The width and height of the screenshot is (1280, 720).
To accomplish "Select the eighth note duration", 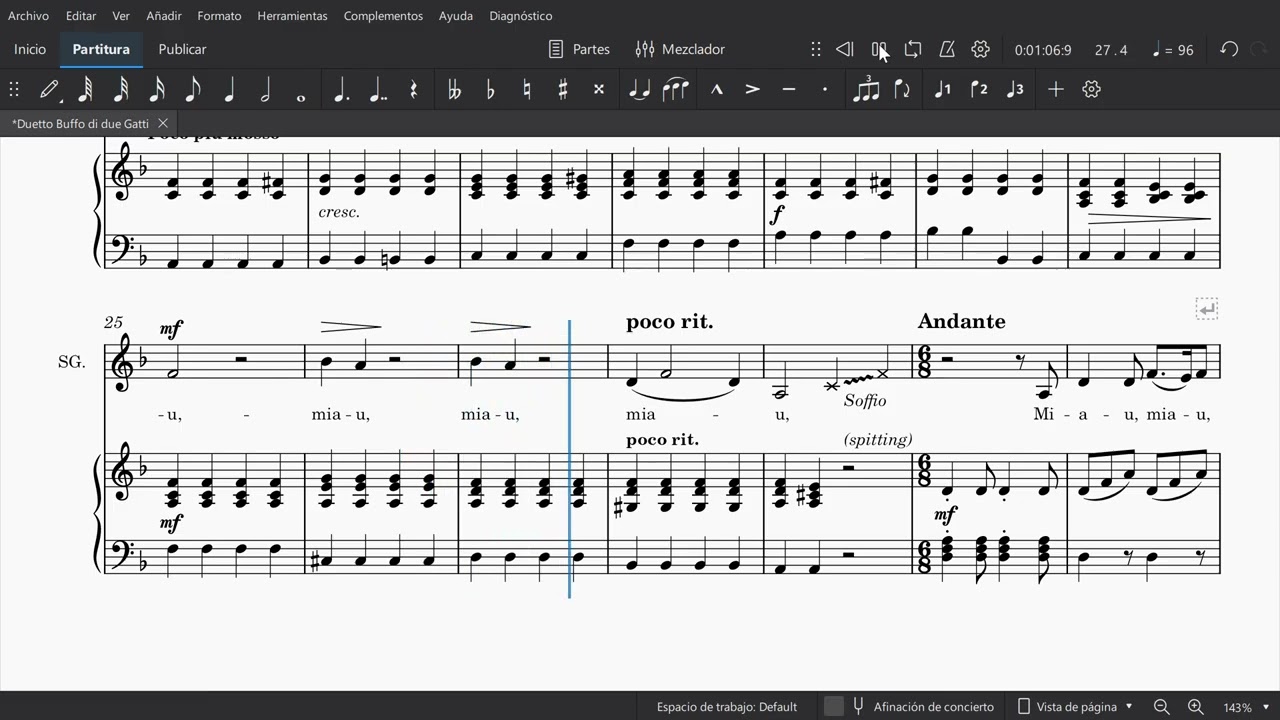I will click(193, 89).
